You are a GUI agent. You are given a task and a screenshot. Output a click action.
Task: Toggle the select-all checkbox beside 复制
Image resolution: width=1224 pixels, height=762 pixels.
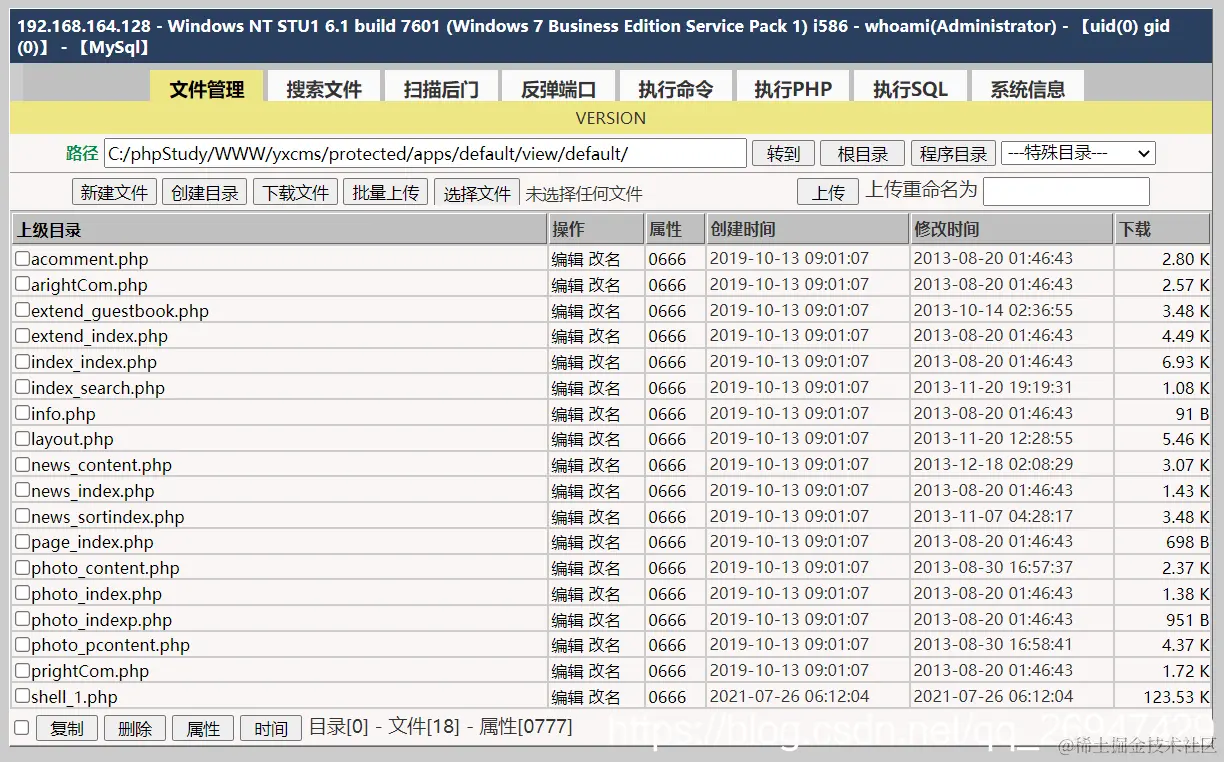tap(21, 727)
